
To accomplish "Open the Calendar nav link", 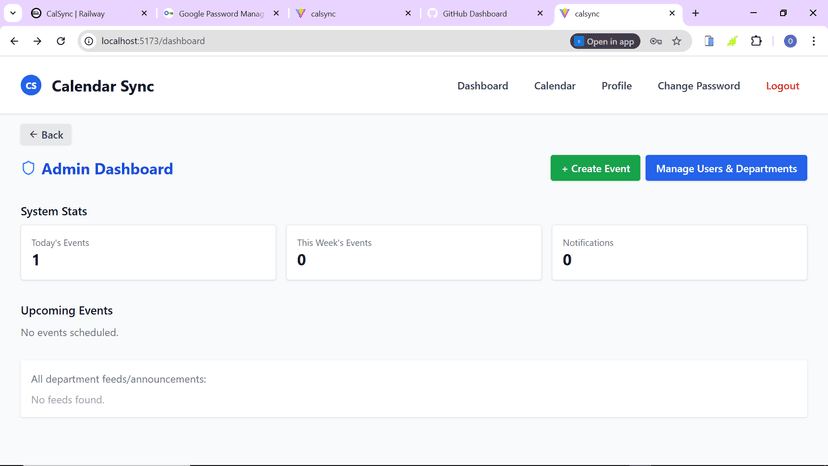I will [554, 86].
